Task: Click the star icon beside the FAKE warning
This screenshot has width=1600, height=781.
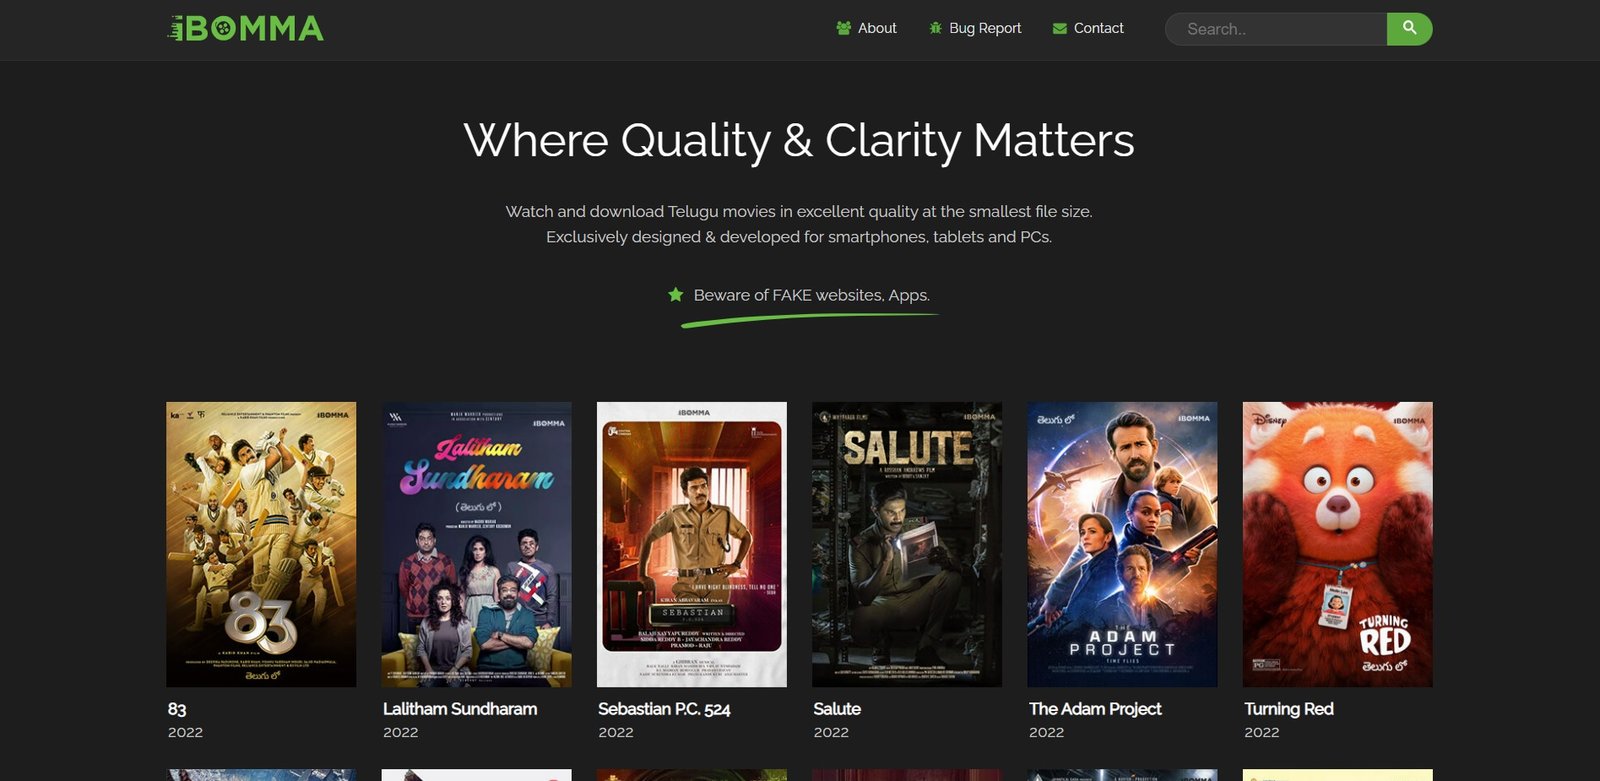Action: pos(676,295)
